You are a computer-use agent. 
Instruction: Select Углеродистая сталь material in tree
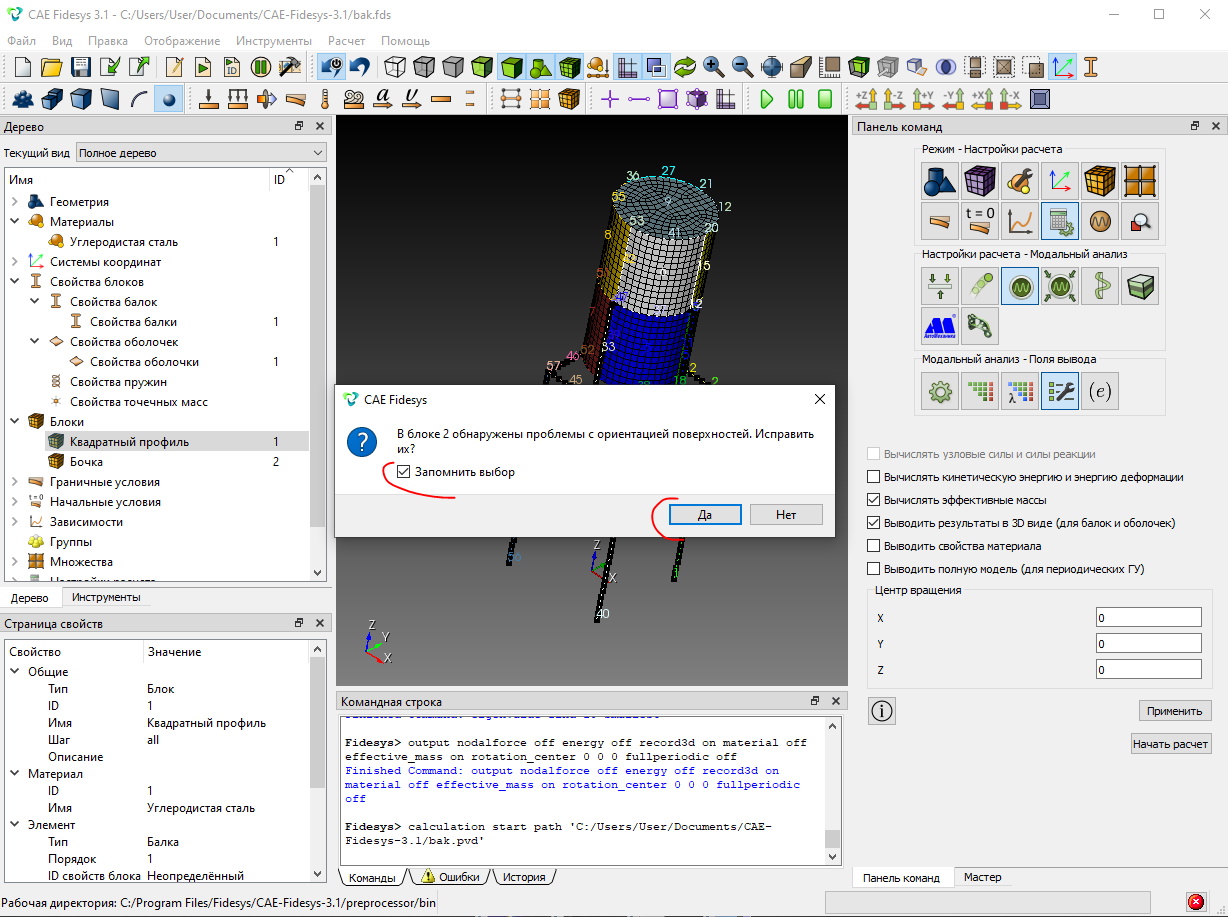123,242
